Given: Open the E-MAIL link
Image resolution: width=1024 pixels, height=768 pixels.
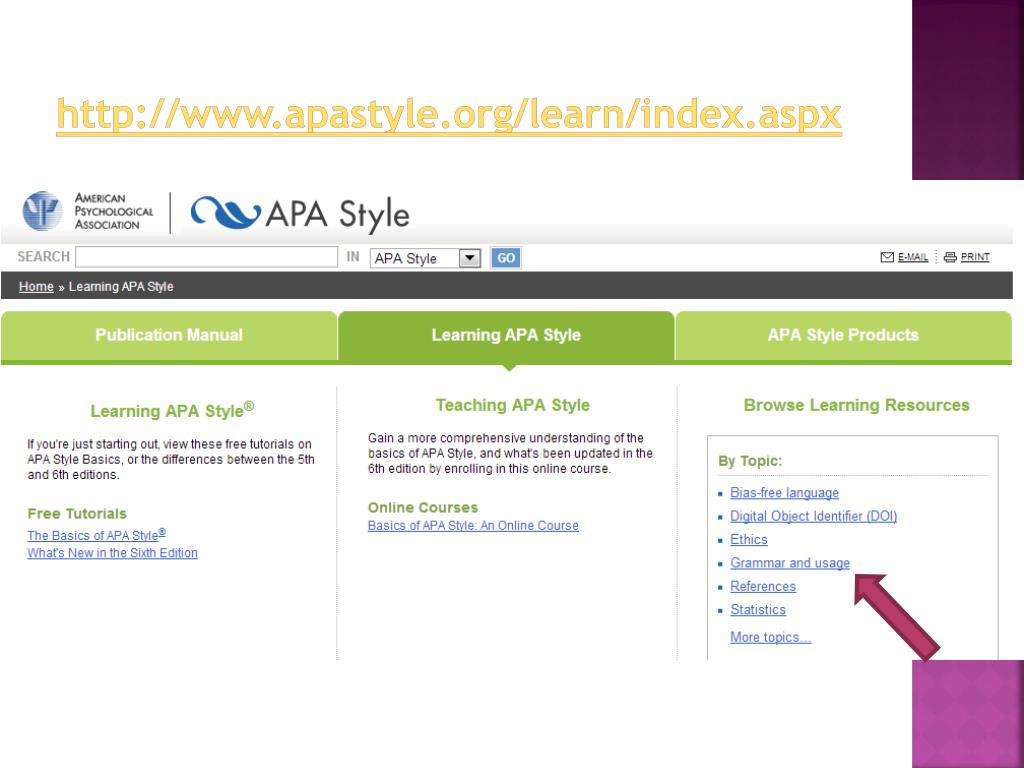Looking at the screenshot, I should click(x=912, y=257).
